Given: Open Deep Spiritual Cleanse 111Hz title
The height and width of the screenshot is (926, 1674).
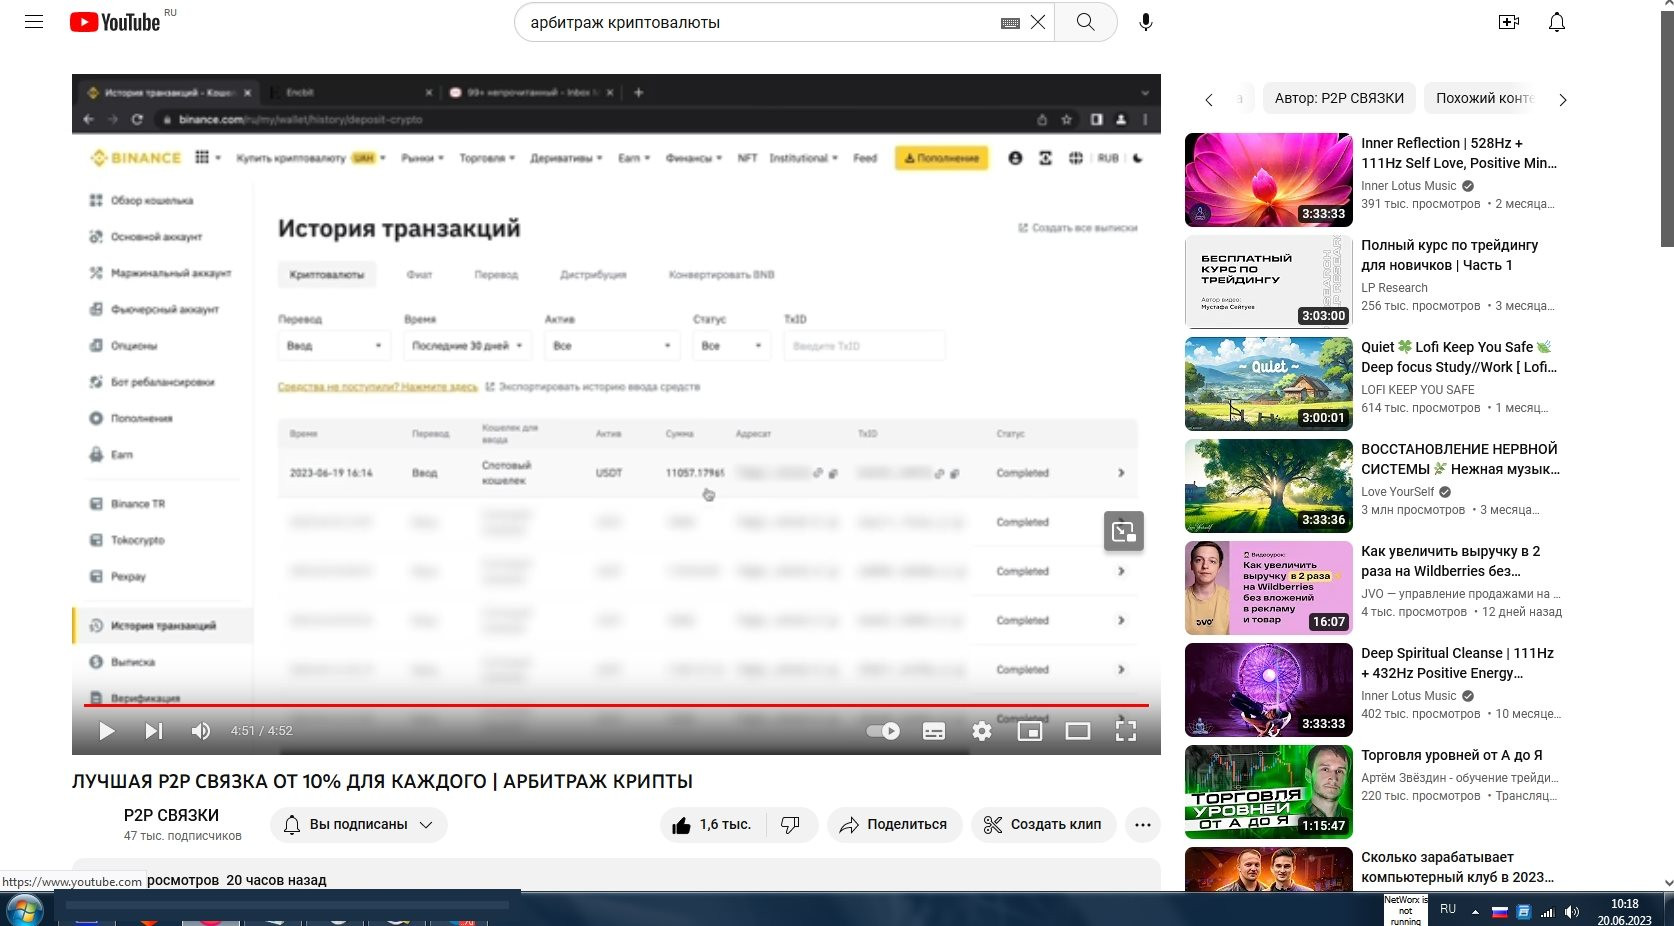Looking at the screenshot, I should click(x=1457, y=663).
